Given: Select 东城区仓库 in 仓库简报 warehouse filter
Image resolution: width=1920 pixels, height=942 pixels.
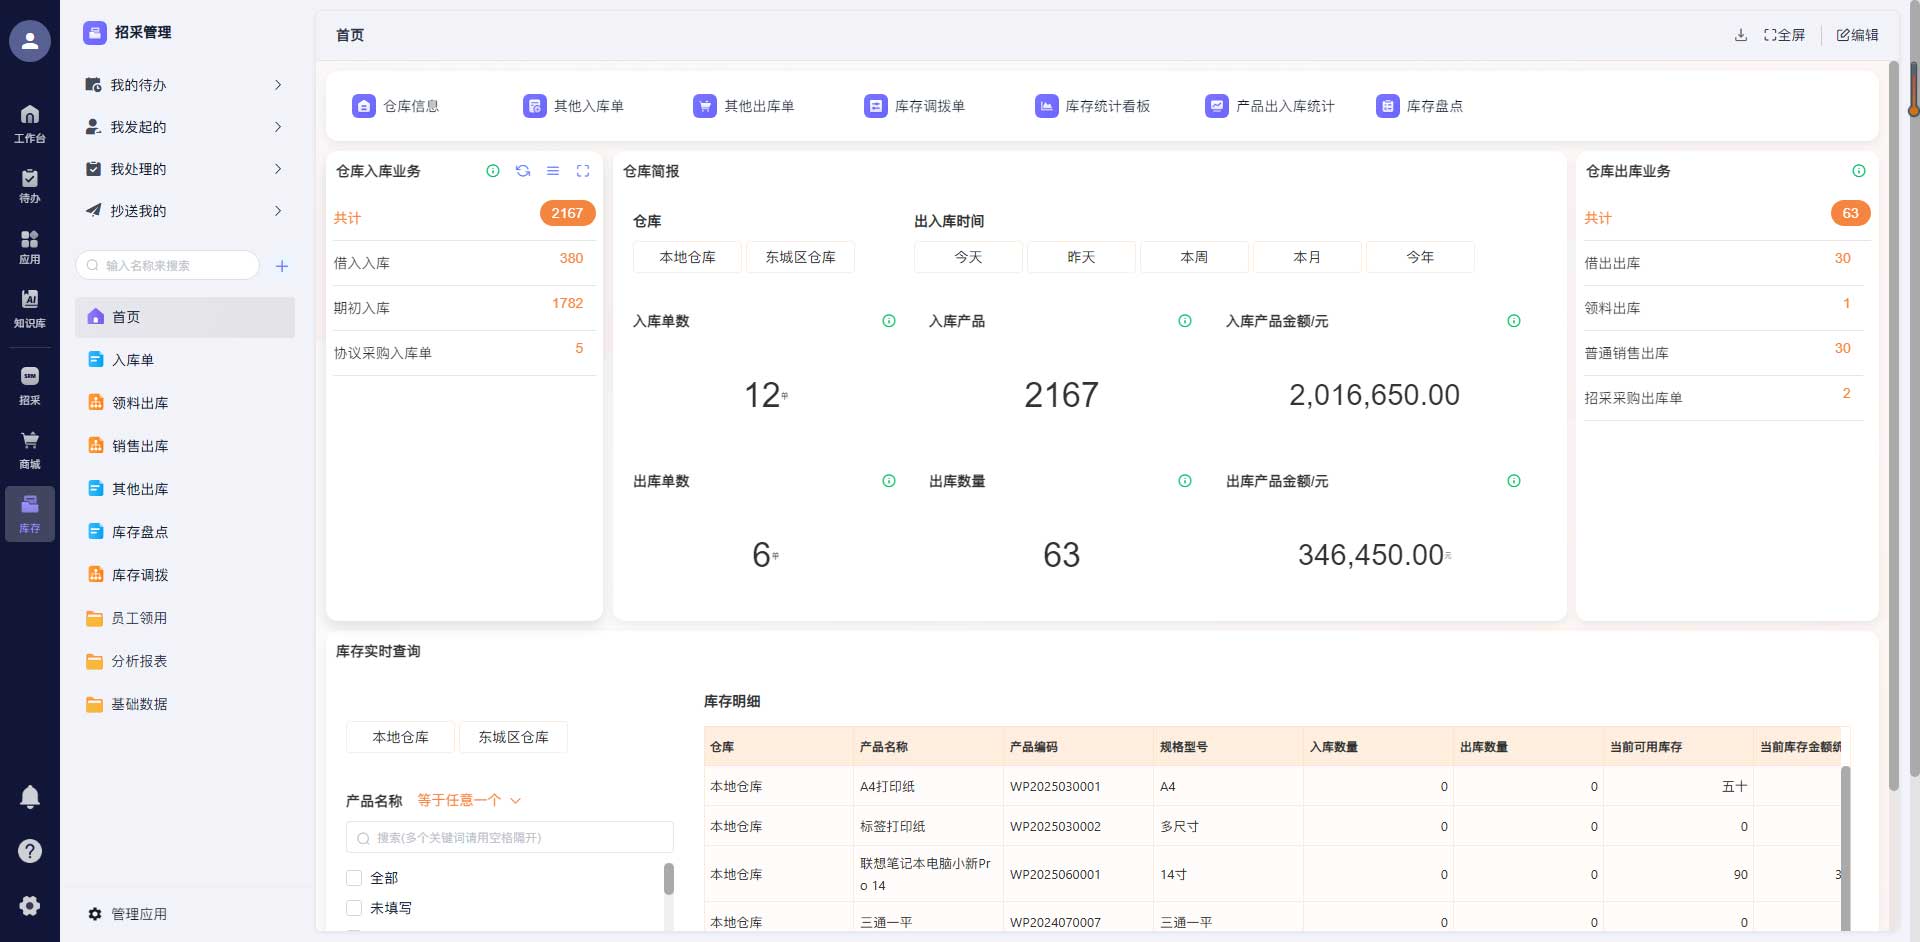Looking at the screenshot, I should click(x=800, y=257).
